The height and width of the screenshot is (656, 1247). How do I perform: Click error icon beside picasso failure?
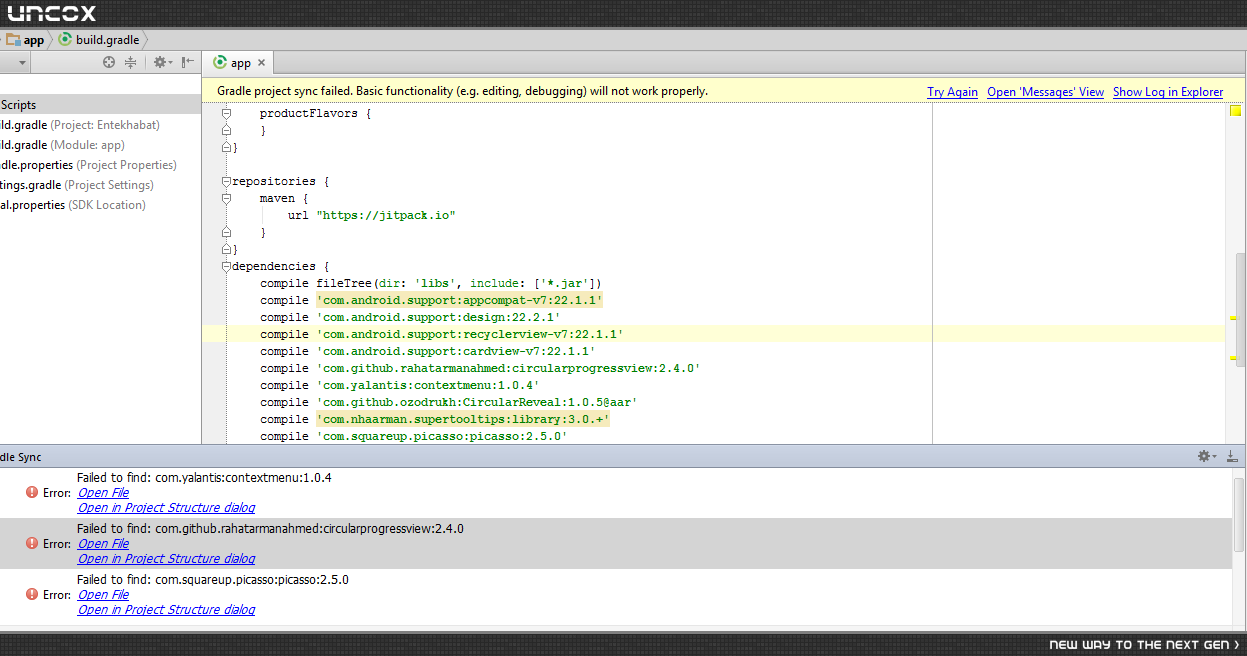[33, 594]
